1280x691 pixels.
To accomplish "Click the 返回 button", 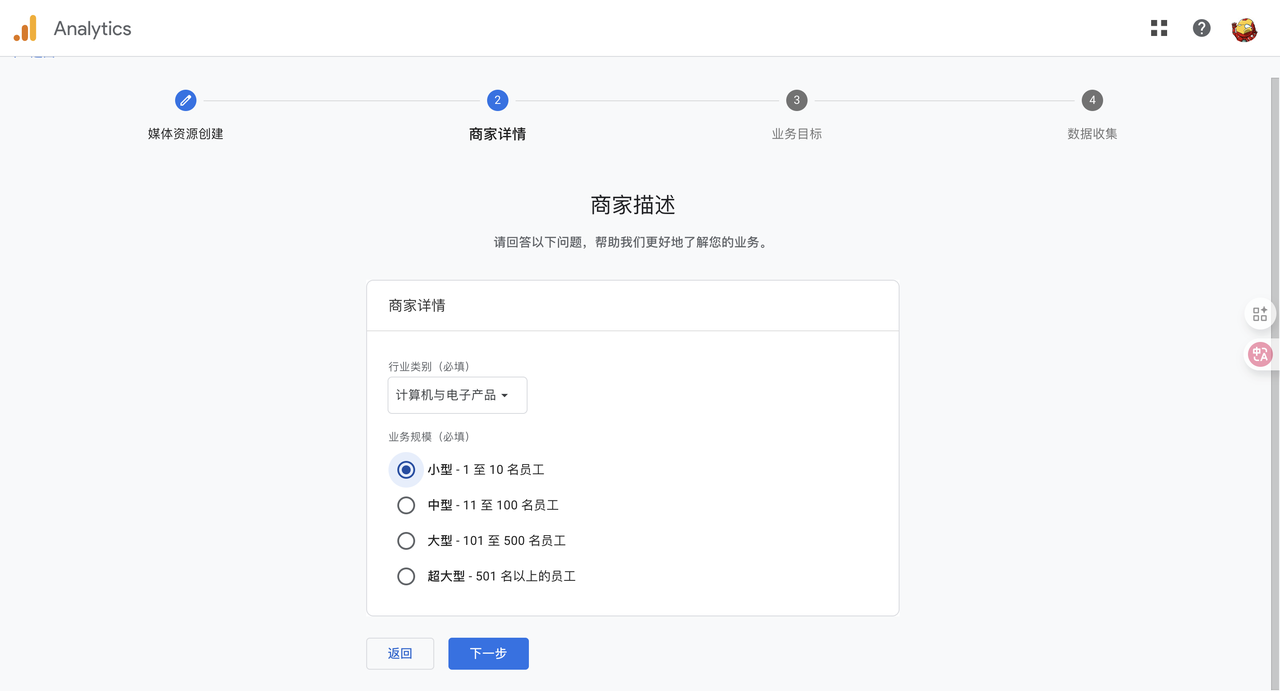I will (400, 653).
